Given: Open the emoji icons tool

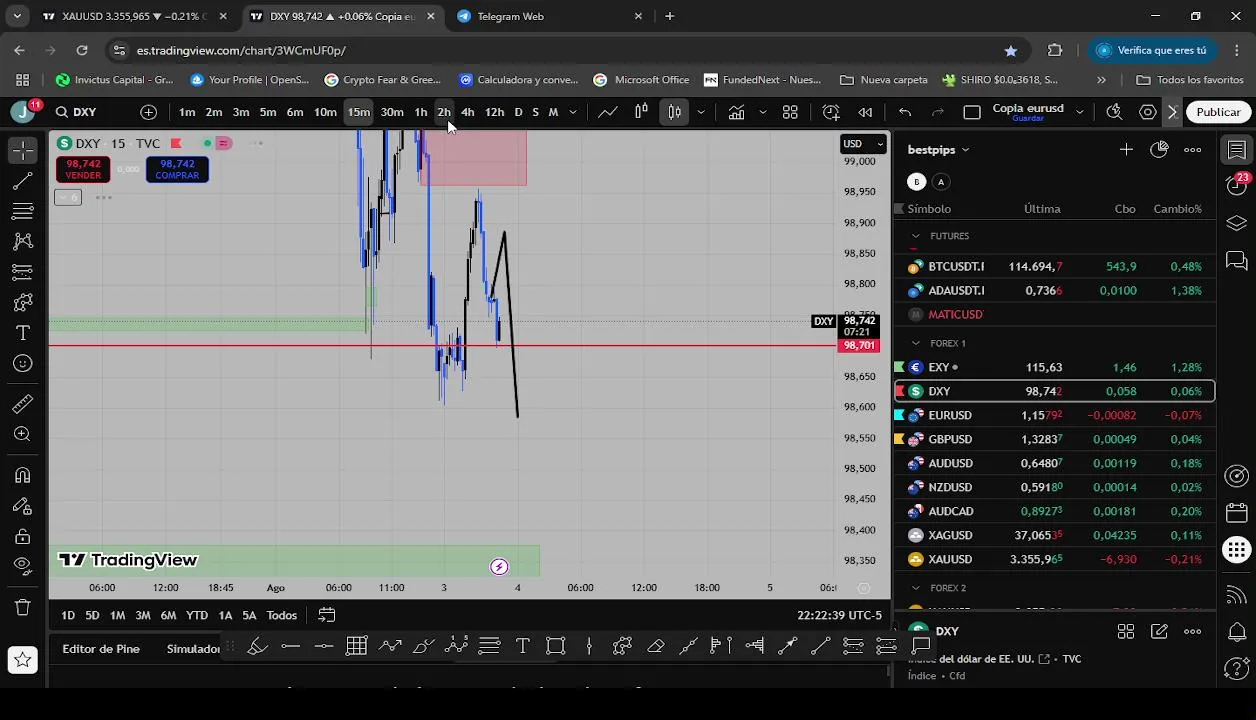Looking at the screenshot, I should click(23, 364).
